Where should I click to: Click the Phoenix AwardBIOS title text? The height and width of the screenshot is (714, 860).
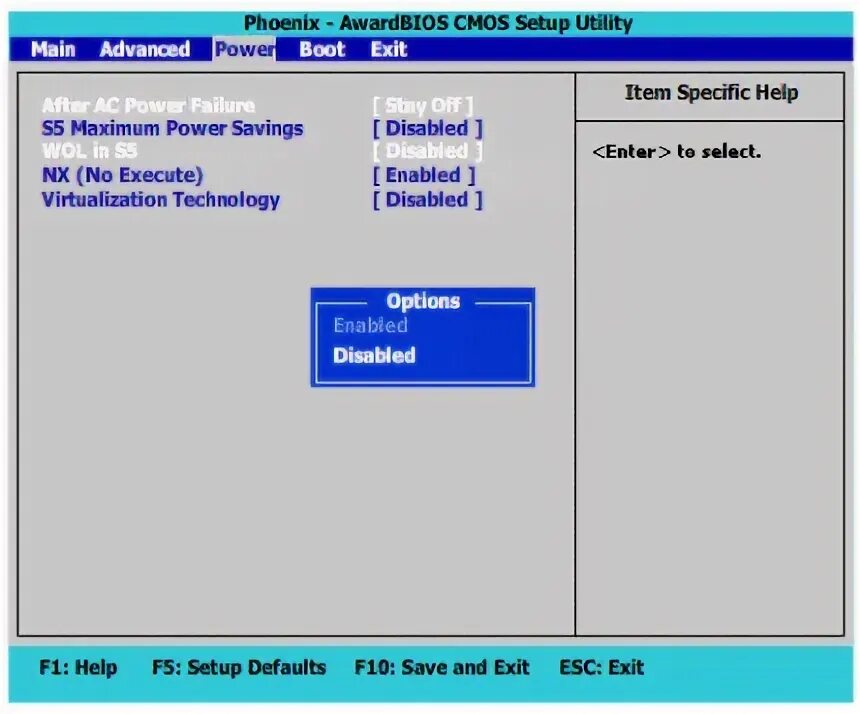click(x=438, y=23)
